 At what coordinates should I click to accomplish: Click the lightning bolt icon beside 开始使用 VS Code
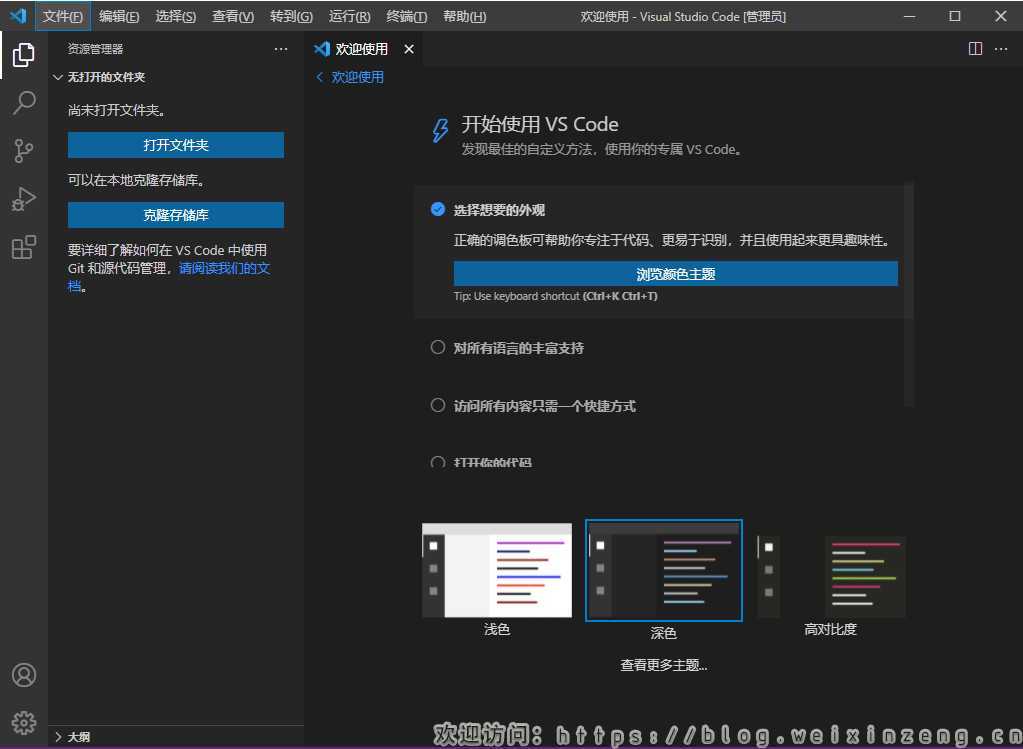pyautogui.click(x=440, y=130)
